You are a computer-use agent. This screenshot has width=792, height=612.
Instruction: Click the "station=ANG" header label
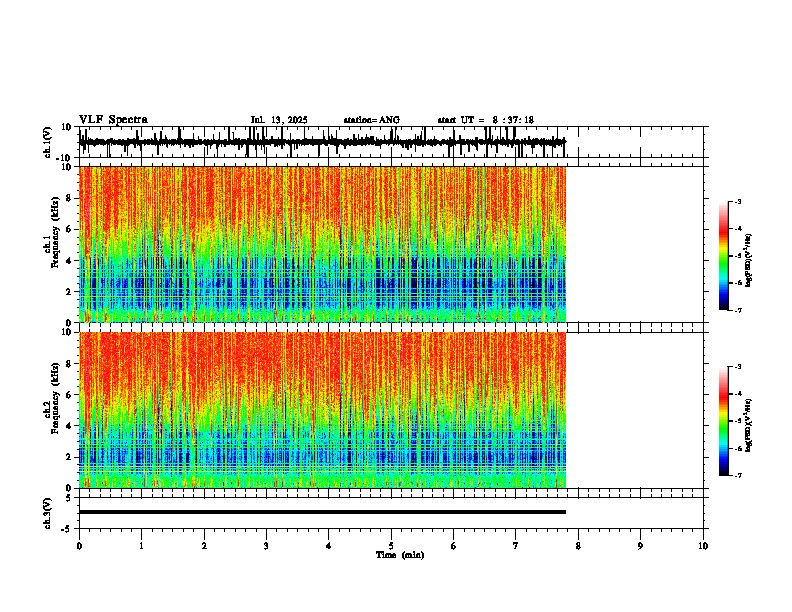372,120
